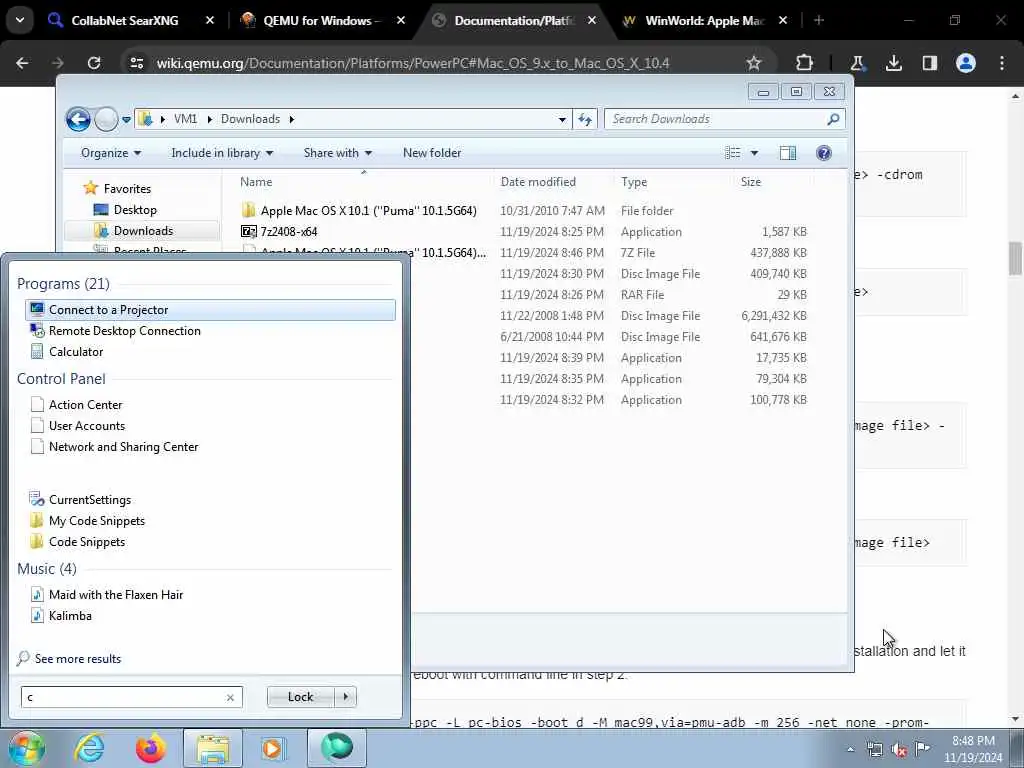Click the search magnifier icon in Search Downloads
The height and width of the screenshot is (768, 1024).
coord(833,119)
